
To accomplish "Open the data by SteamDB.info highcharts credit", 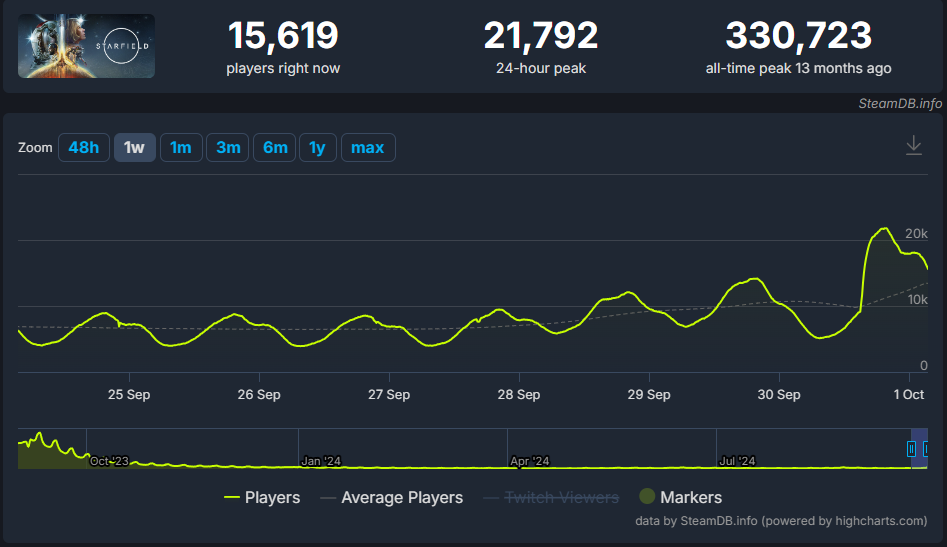I will point(781,521).
